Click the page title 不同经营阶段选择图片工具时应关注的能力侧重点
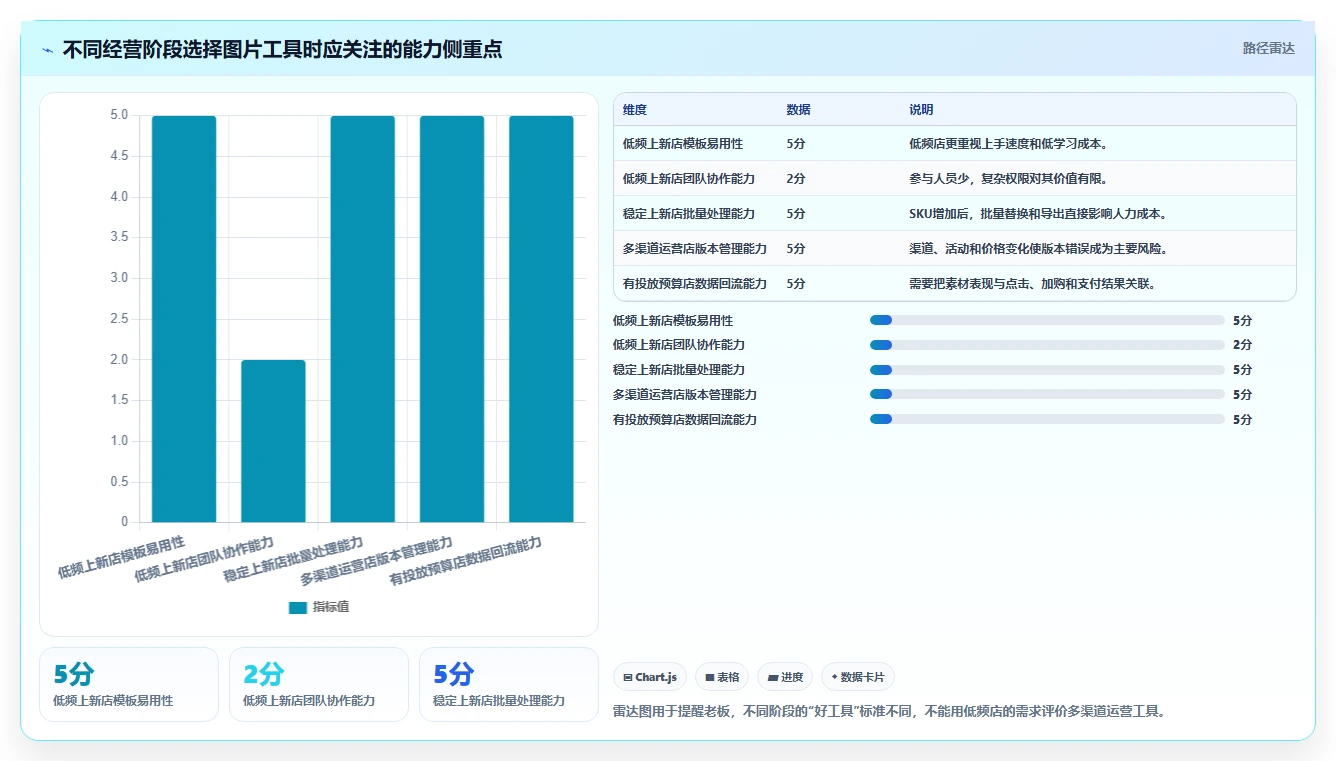Screen dimensions: 1336x761 (x=282, y=49)
